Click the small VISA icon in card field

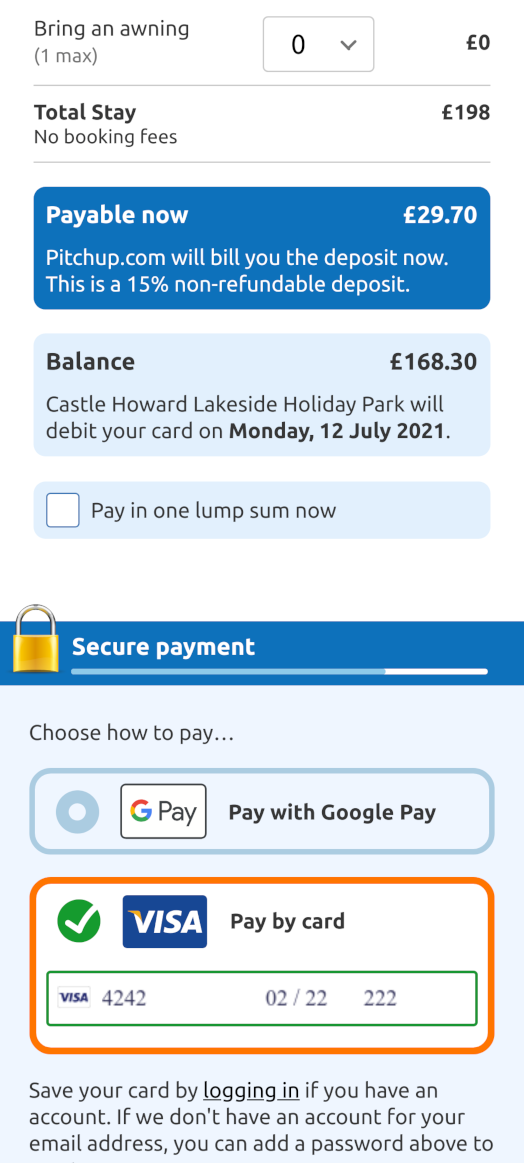(73, 998)
